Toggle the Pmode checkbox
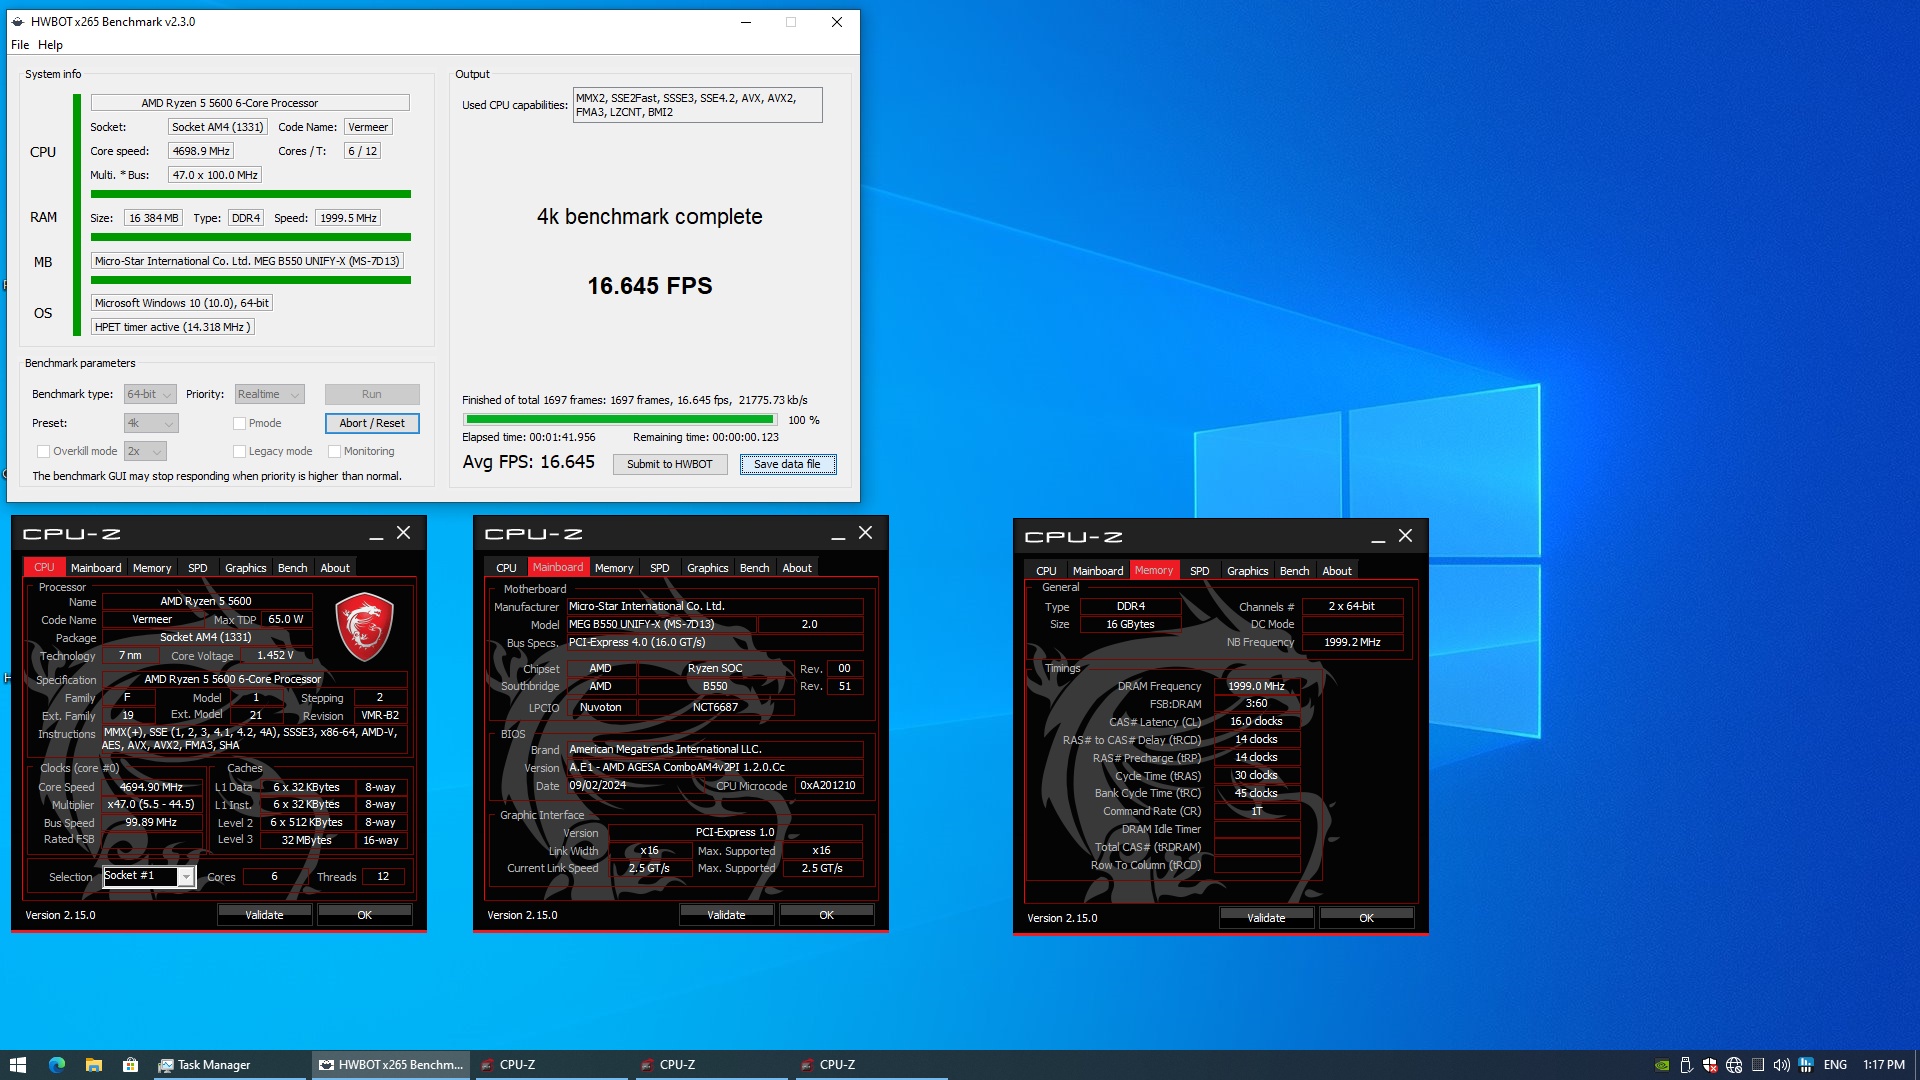 pos(239,424)
